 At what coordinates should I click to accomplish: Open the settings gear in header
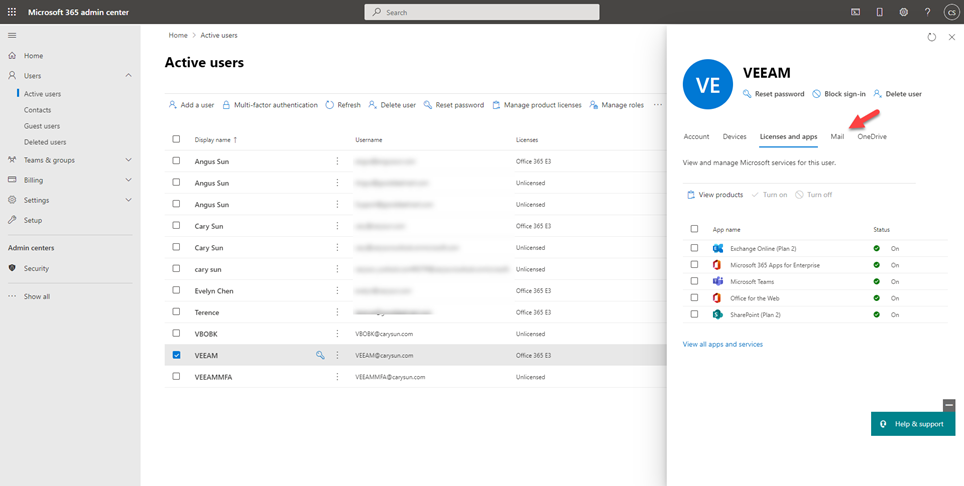pos(904,12)
